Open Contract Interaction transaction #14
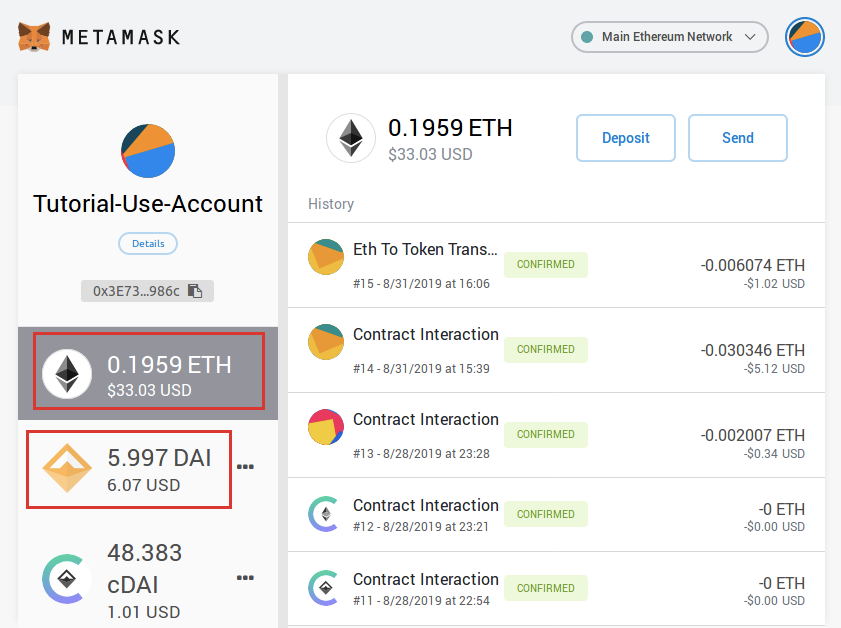 point(556,350)
